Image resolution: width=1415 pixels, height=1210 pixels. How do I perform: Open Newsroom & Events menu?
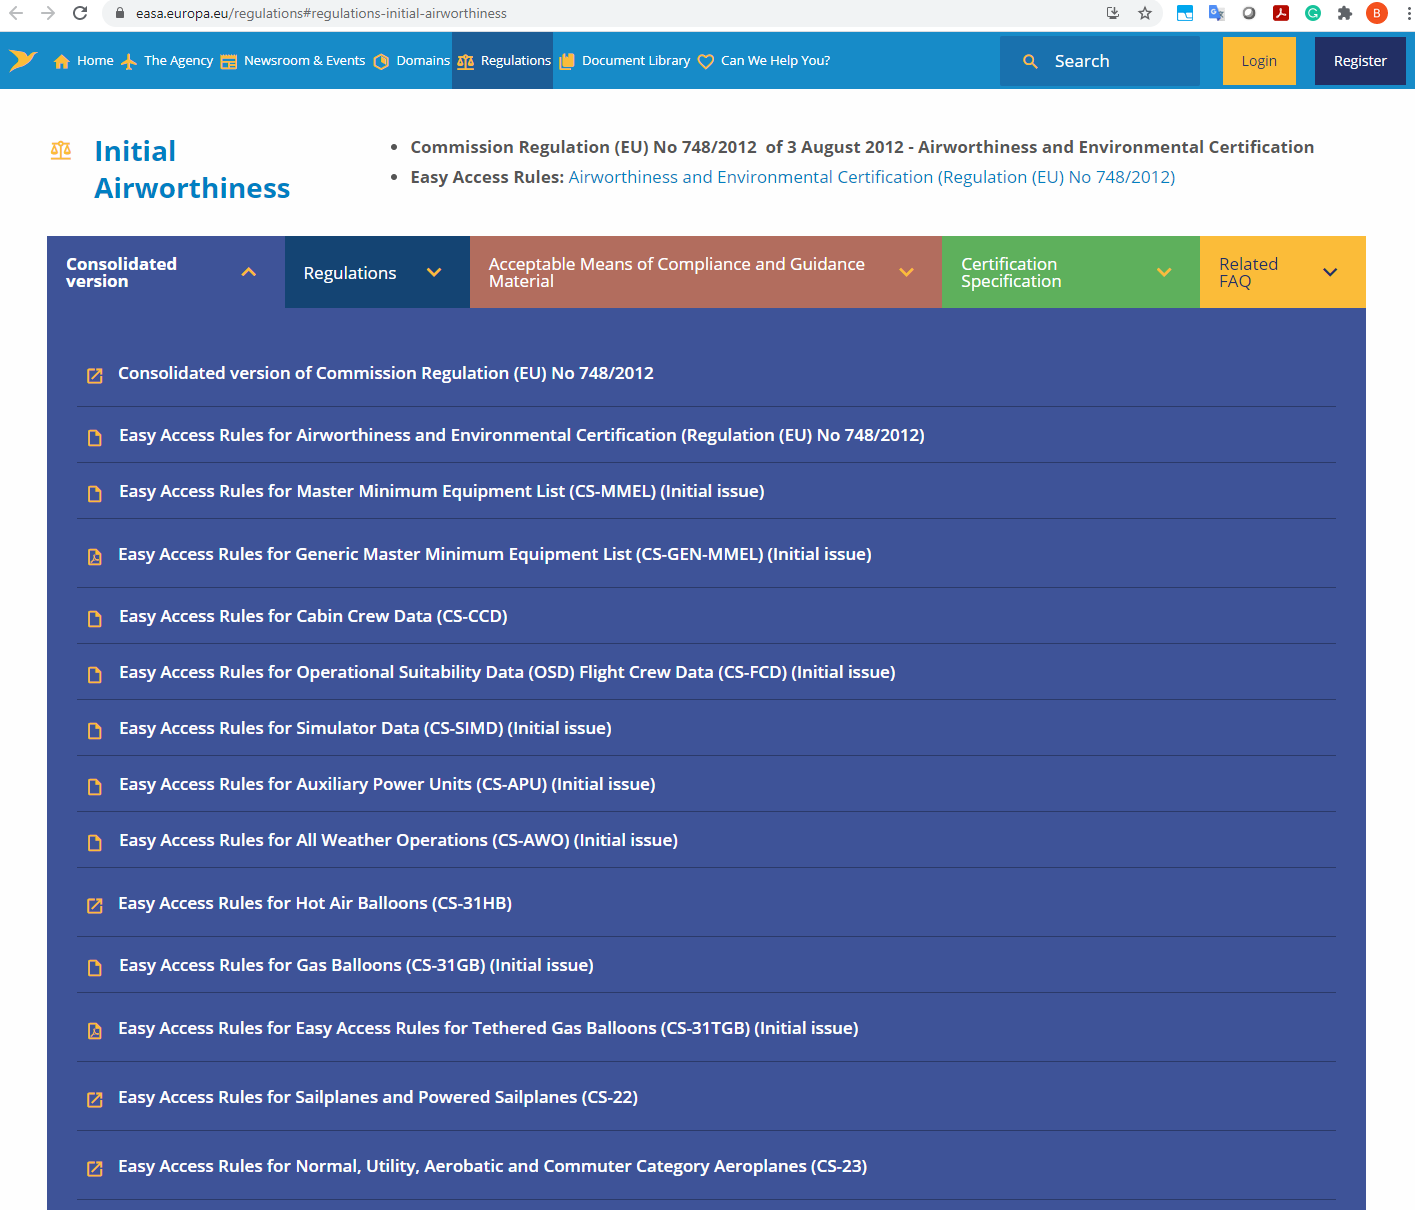pos(304,61)
